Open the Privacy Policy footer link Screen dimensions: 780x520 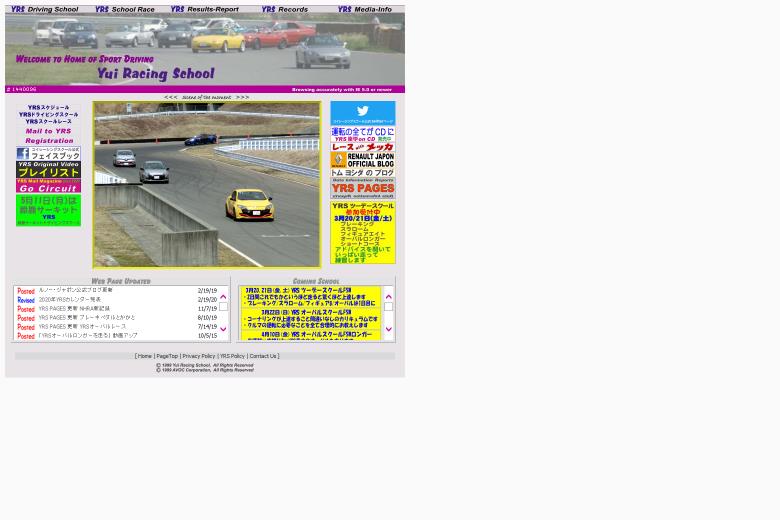pyautogui.click(x=198, y=356)
